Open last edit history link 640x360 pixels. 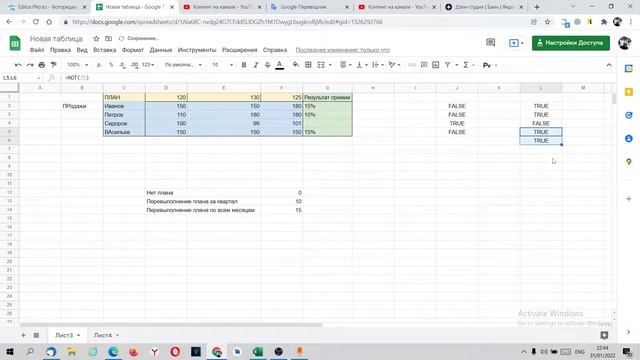(x=342, y=50)
